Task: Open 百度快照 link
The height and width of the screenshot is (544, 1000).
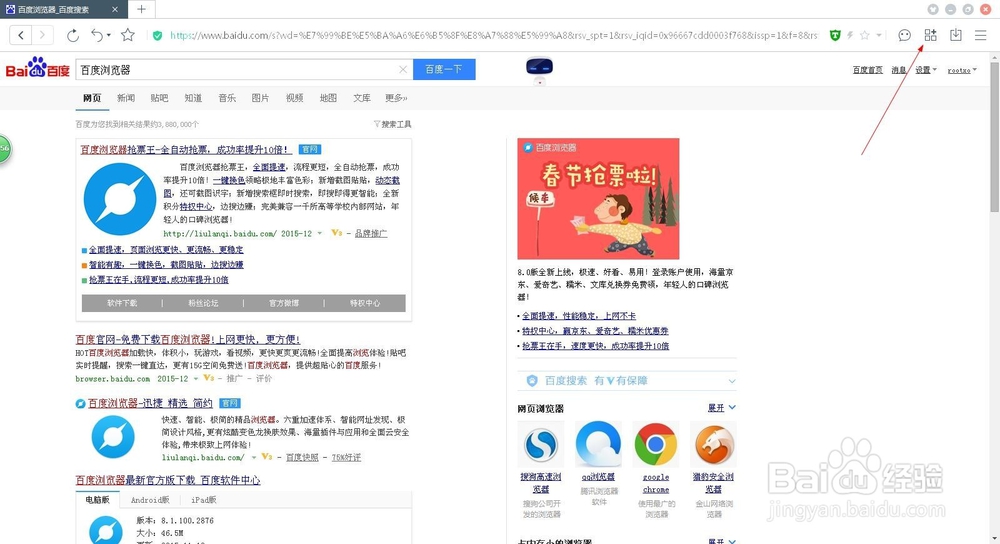Action: pos(302,457)
